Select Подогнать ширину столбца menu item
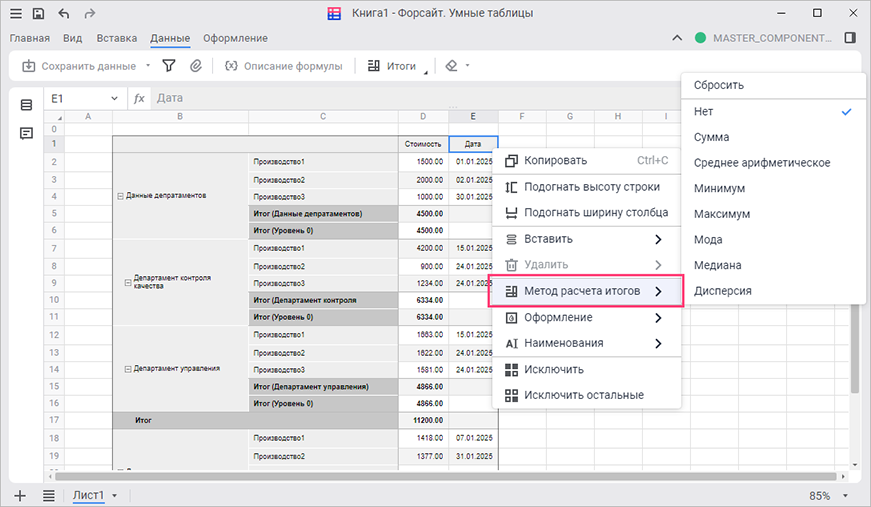871x507 pixels. pos(587,213)
